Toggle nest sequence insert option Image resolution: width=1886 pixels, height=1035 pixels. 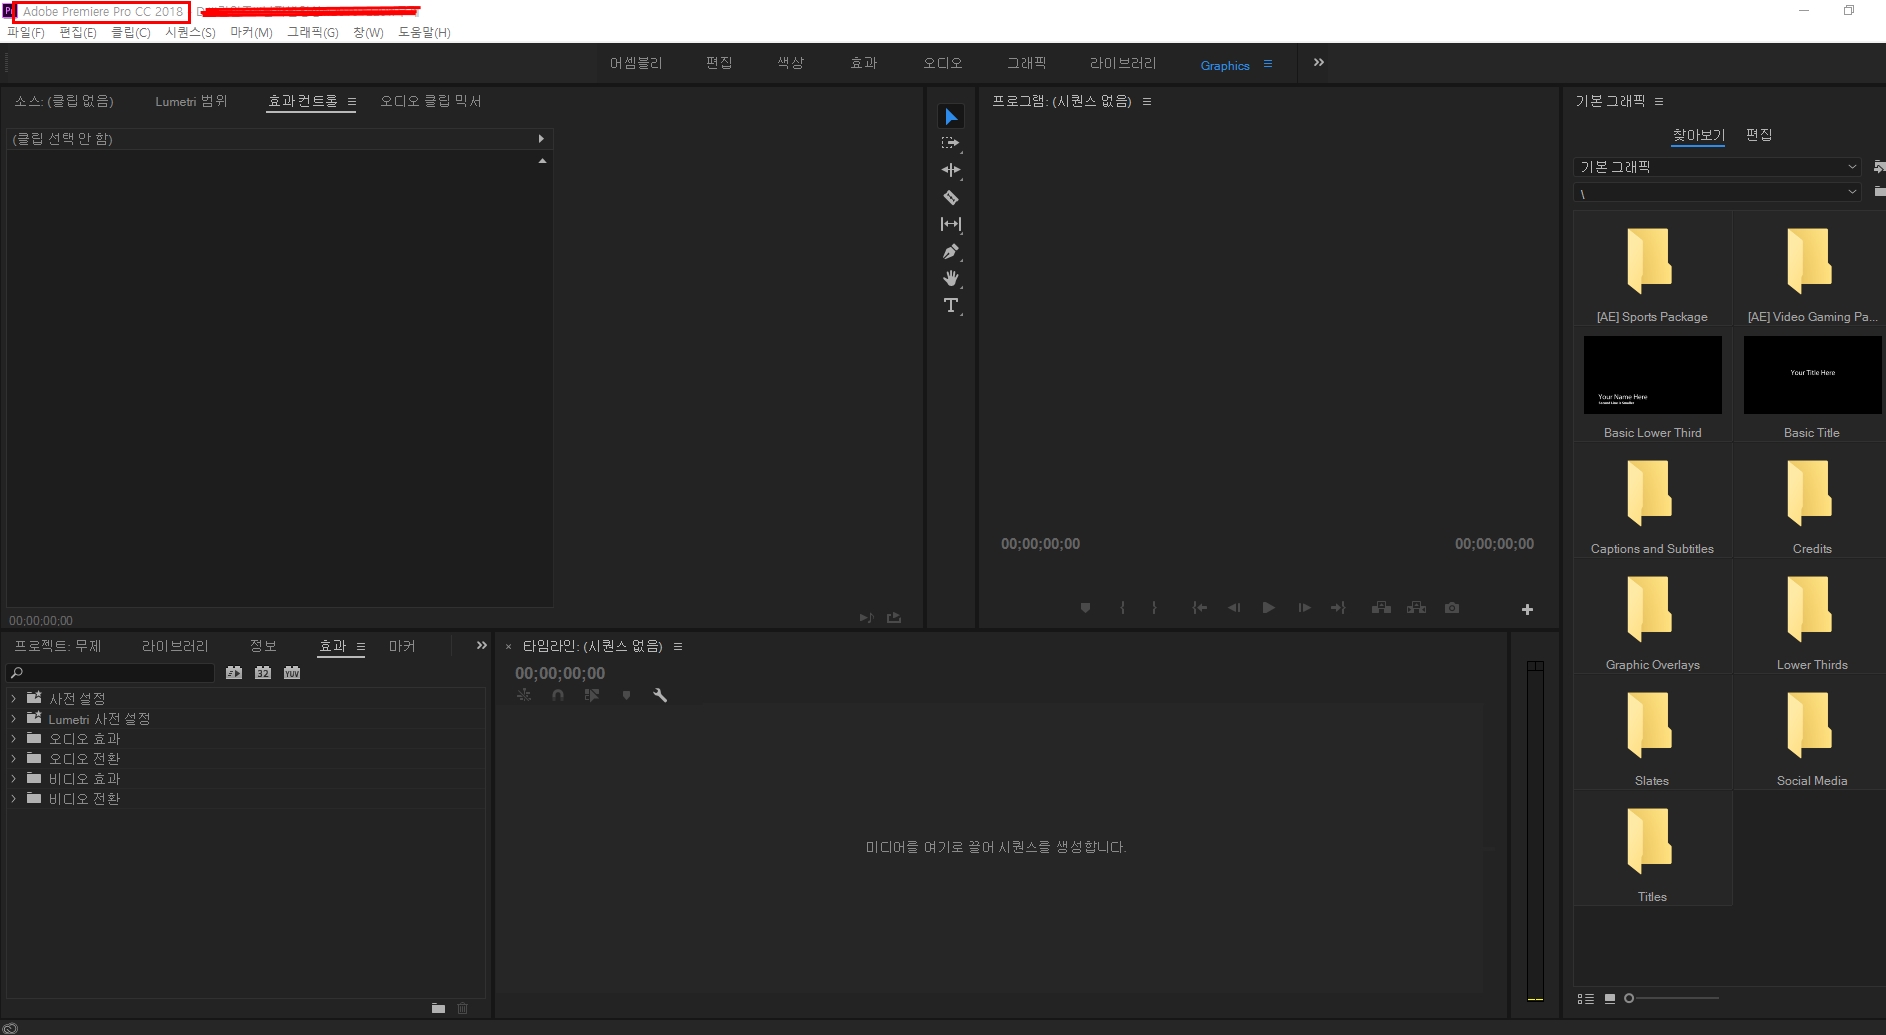coord(524,695)
